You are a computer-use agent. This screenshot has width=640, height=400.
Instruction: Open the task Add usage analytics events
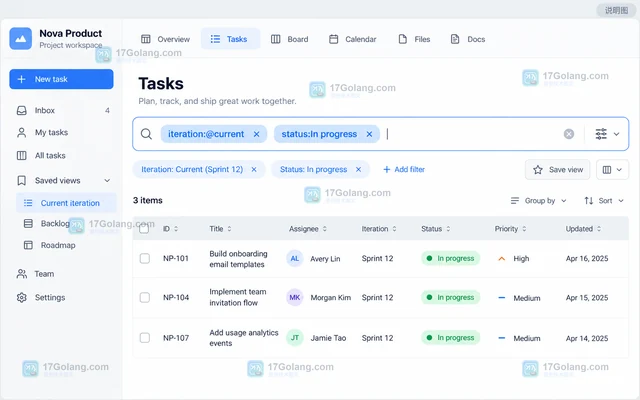244,338
